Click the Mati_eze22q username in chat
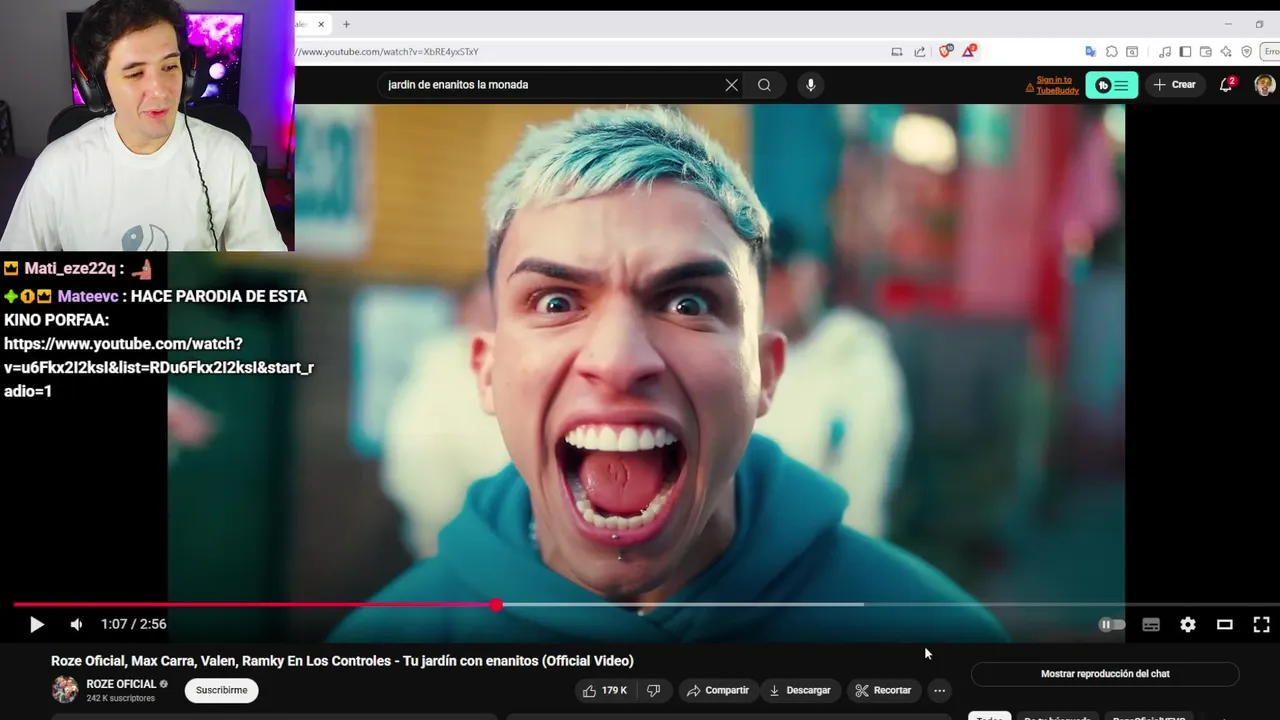1280x720 pixels. 72,268
